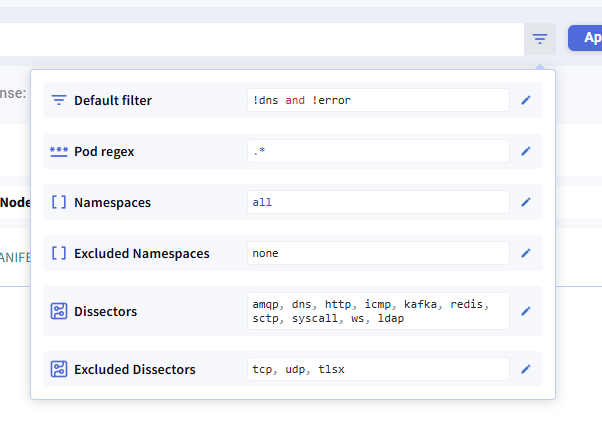Image resolution: width=602 pixels, height=423 pixels.
Task: Click the filter settings icon beside query bar
Action: (539, 39)
